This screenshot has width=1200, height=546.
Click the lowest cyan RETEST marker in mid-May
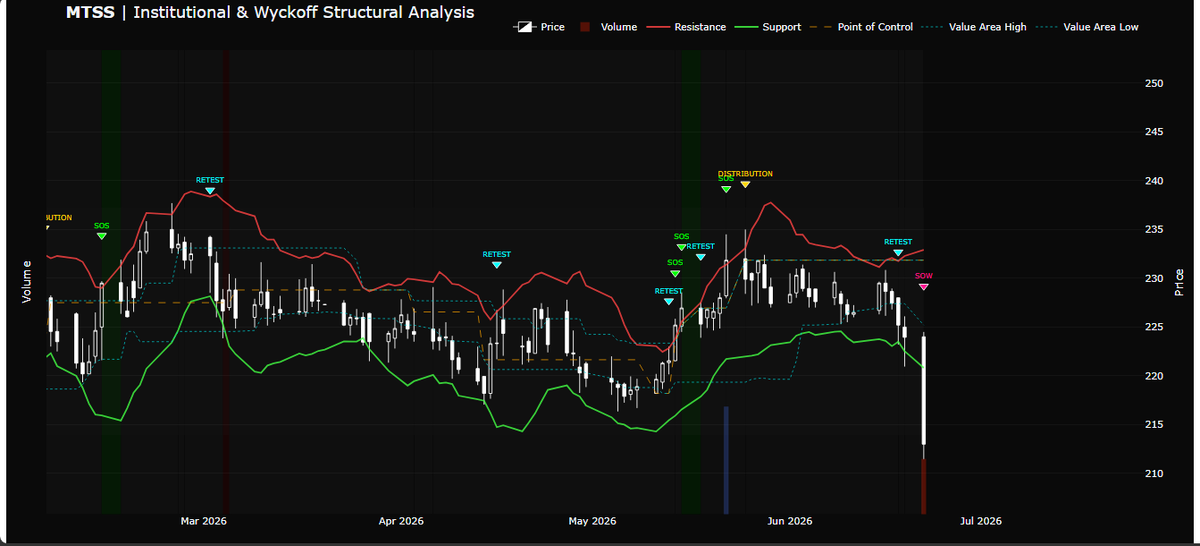[669, 301]
